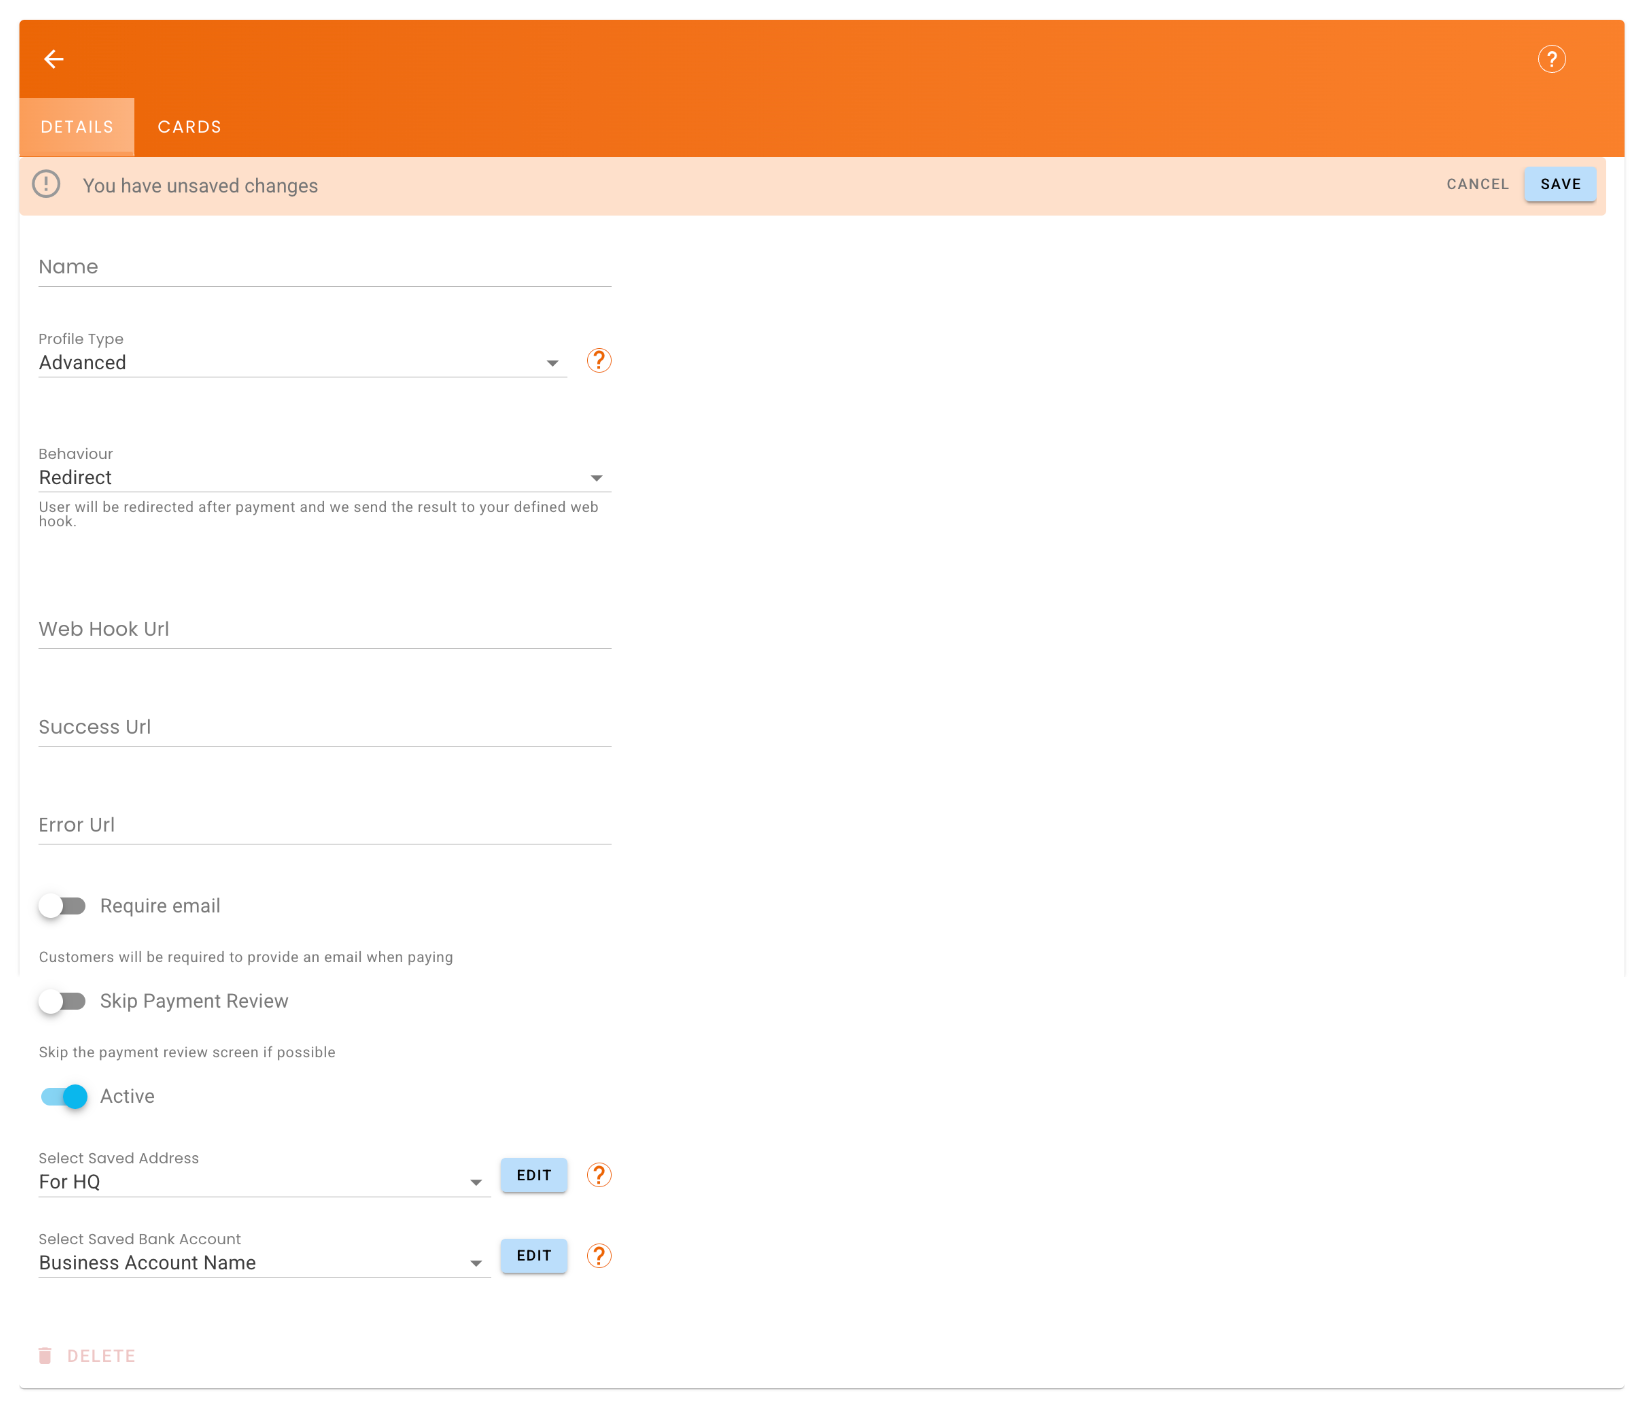
Task: Click 'Customers will be required to provide an email' text
Action: pos(246,957)
